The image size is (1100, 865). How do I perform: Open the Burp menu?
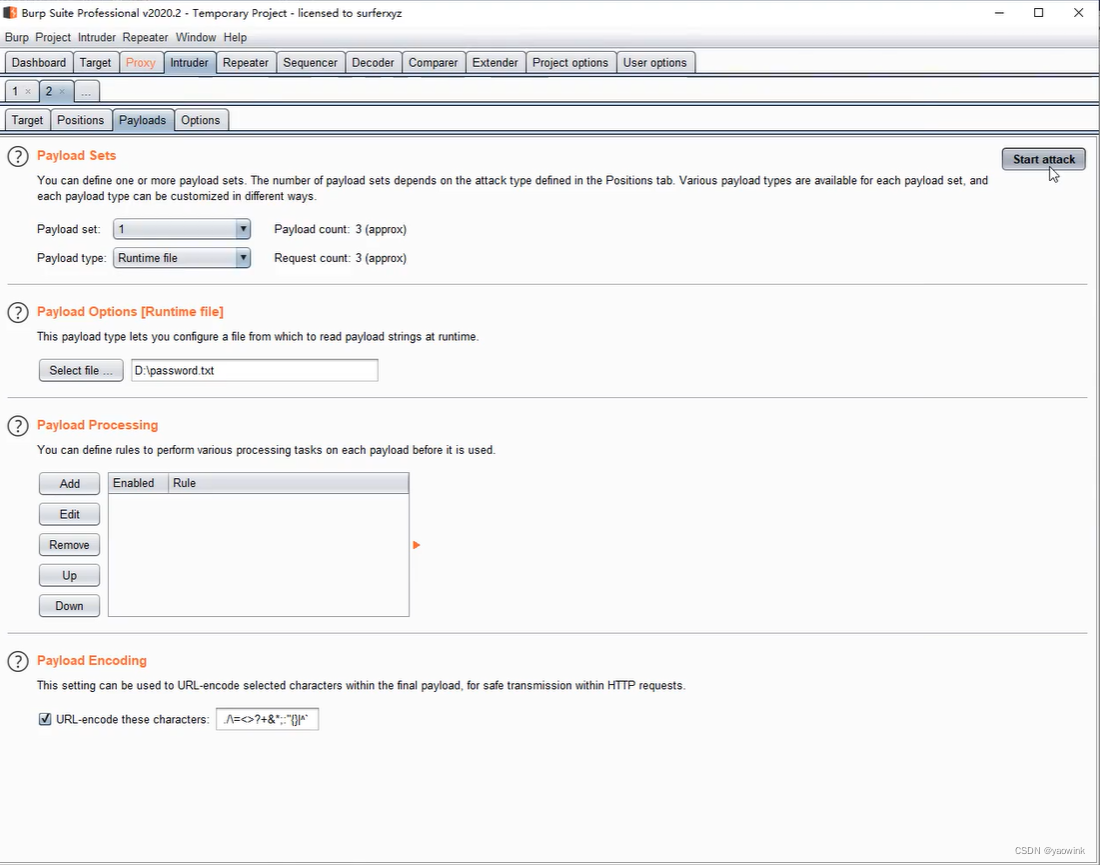17,37
